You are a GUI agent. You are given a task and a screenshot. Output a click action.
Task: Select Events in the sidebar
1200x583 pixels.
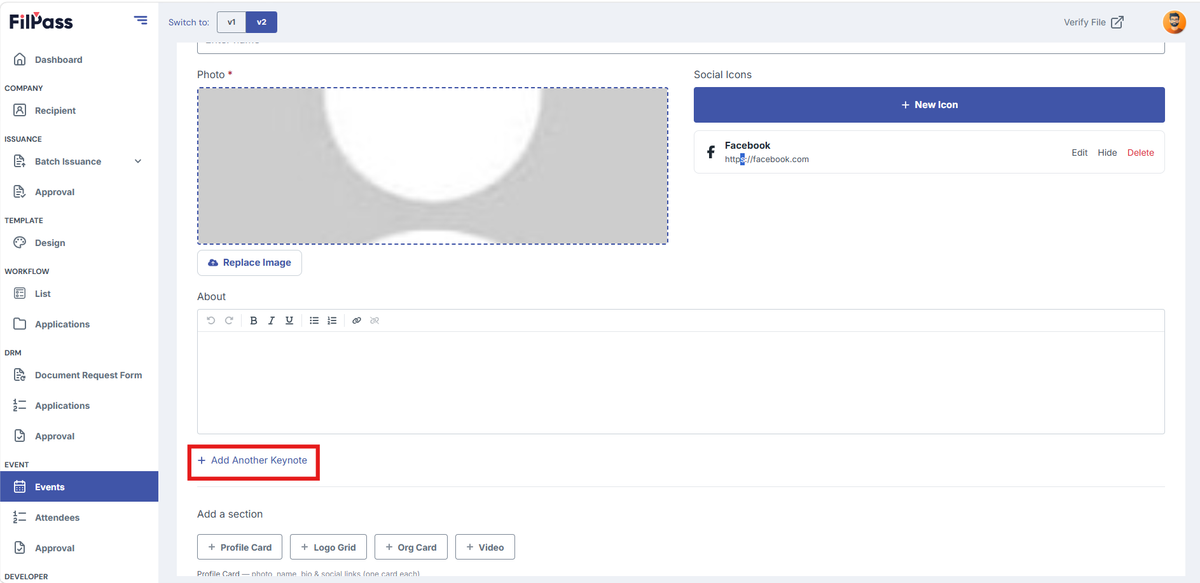pos(79,487)
